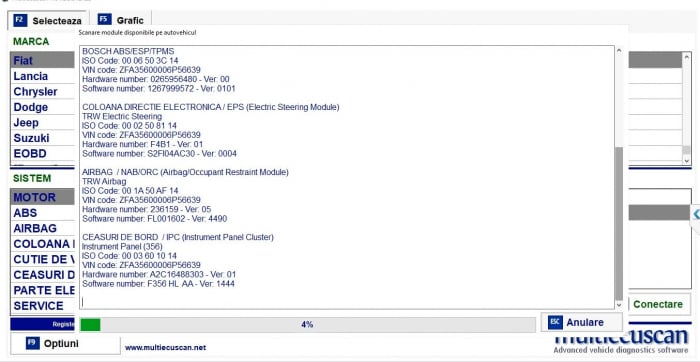The height and width of the screenshot is (362, 700).
Task: Click the model list scrollbar down arrow
Action: 687,161
